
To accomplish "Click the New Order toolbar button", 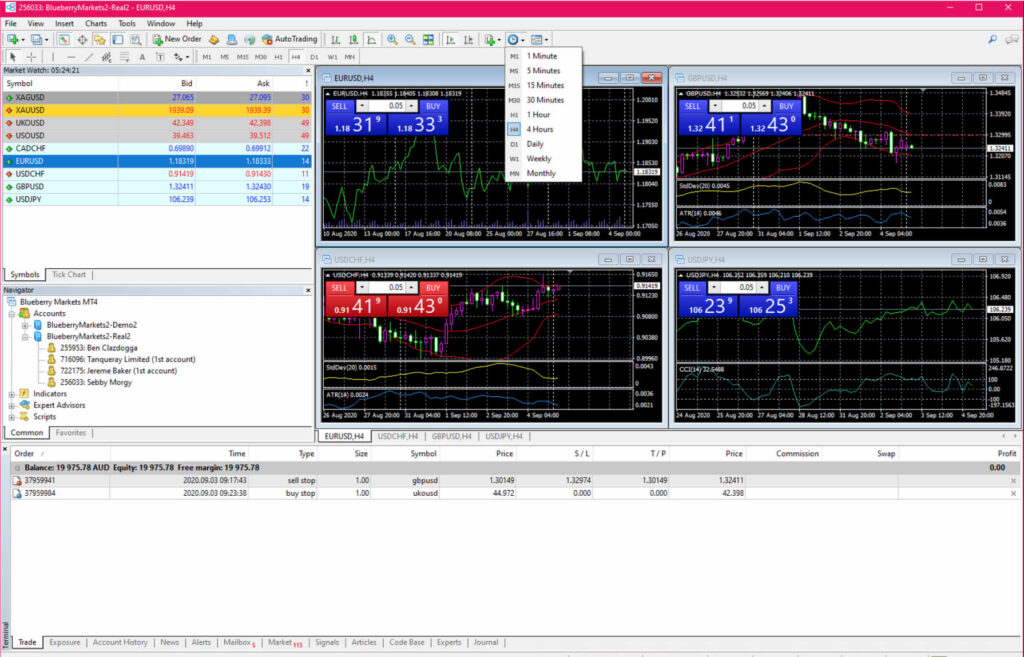I will click(x=177, y=39).
